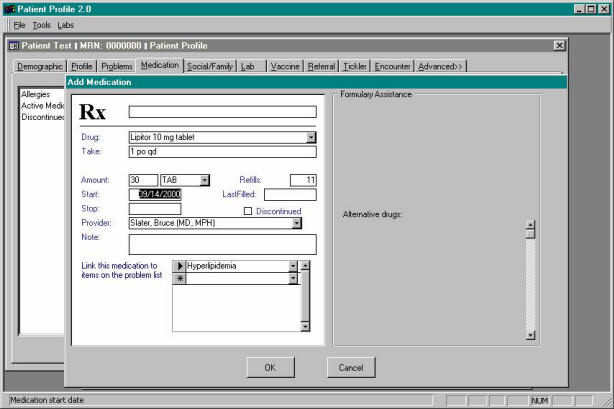Screen dimensions: 614x409
Task: Switch to the Vaccine tab
Action: click(x=286, y=66)
